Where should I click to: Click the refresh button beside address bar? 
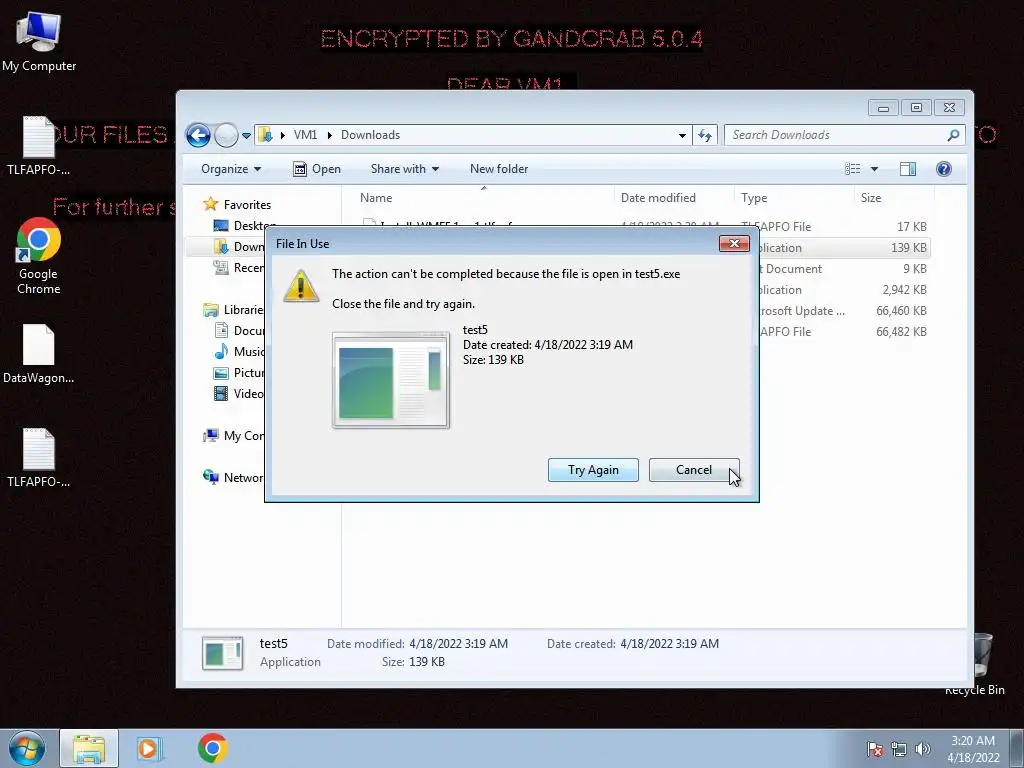(x=705, y=136)
